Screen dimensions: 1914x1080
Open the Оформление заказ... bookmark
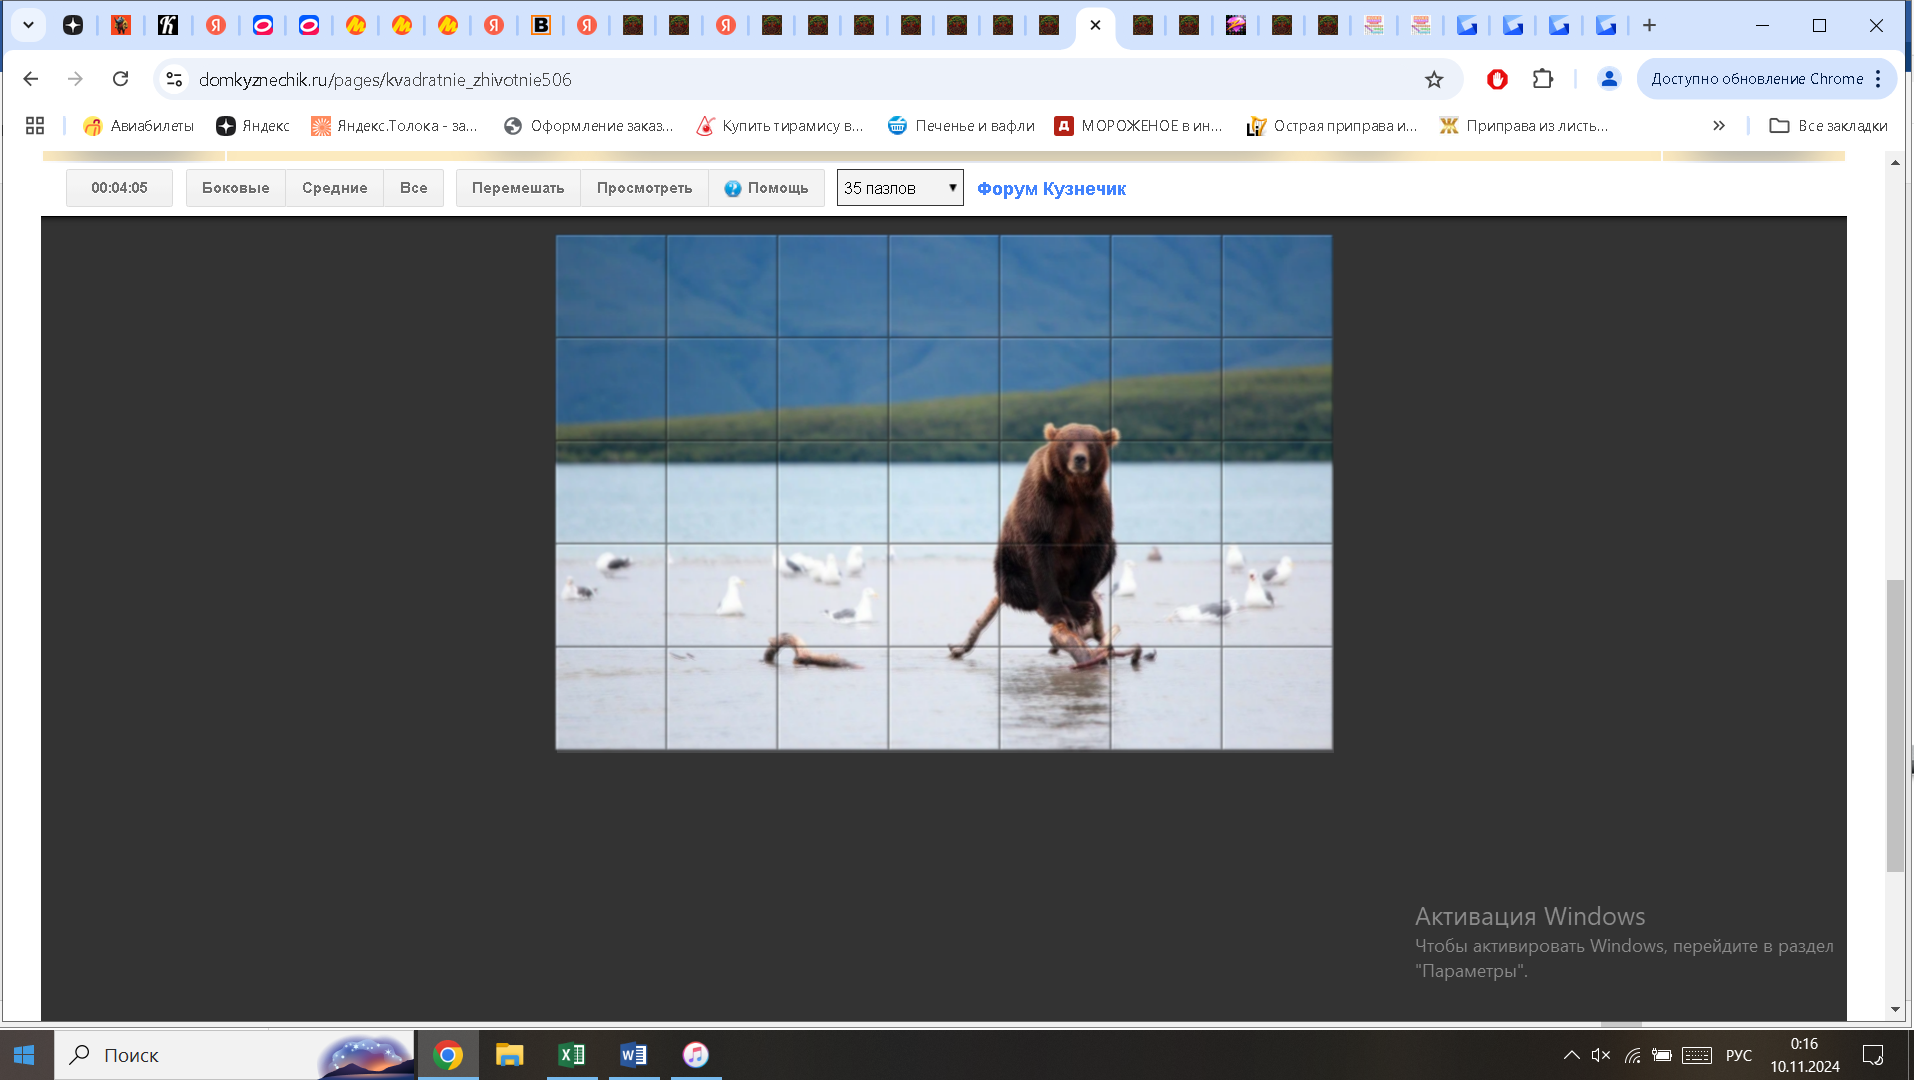tap(588, 126)
